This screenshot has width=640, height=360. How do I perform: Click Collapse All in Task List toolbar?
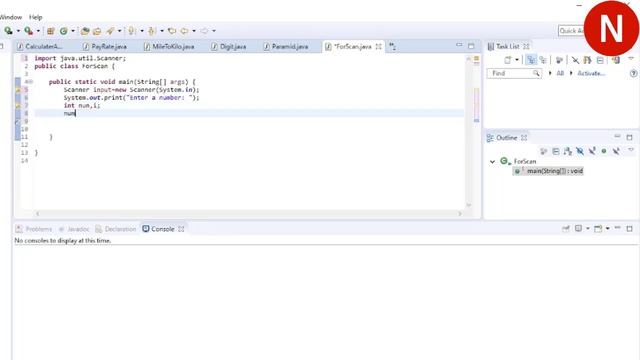pyautogui.click(x=600, y=60)
